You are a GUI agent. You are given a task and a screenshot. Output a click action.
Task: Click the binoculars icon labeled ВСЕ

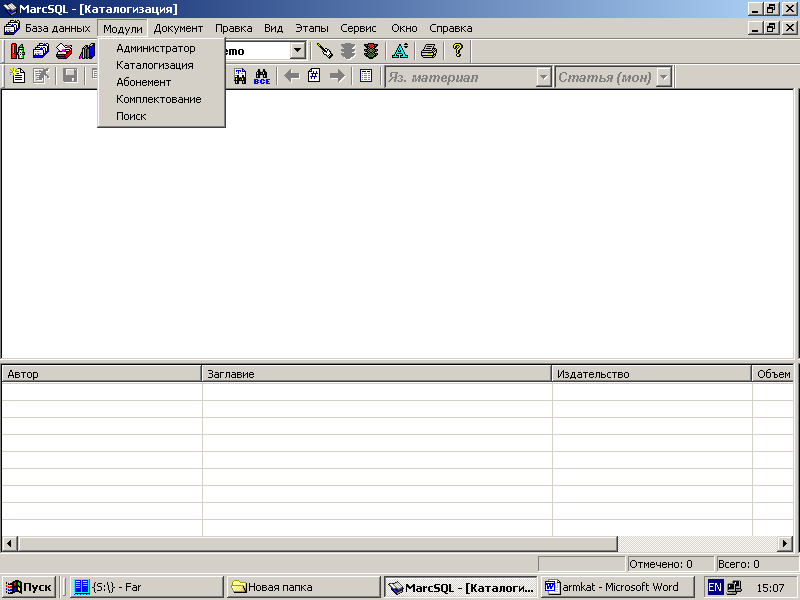coord(262,77)
